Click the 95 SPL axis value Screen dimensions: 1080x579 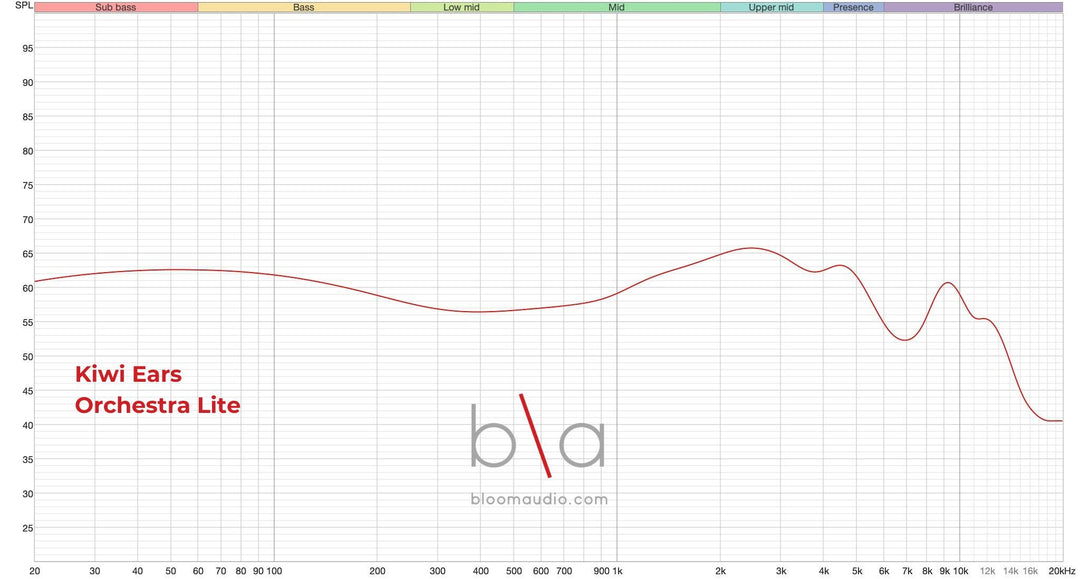click(x=28, y=48)
